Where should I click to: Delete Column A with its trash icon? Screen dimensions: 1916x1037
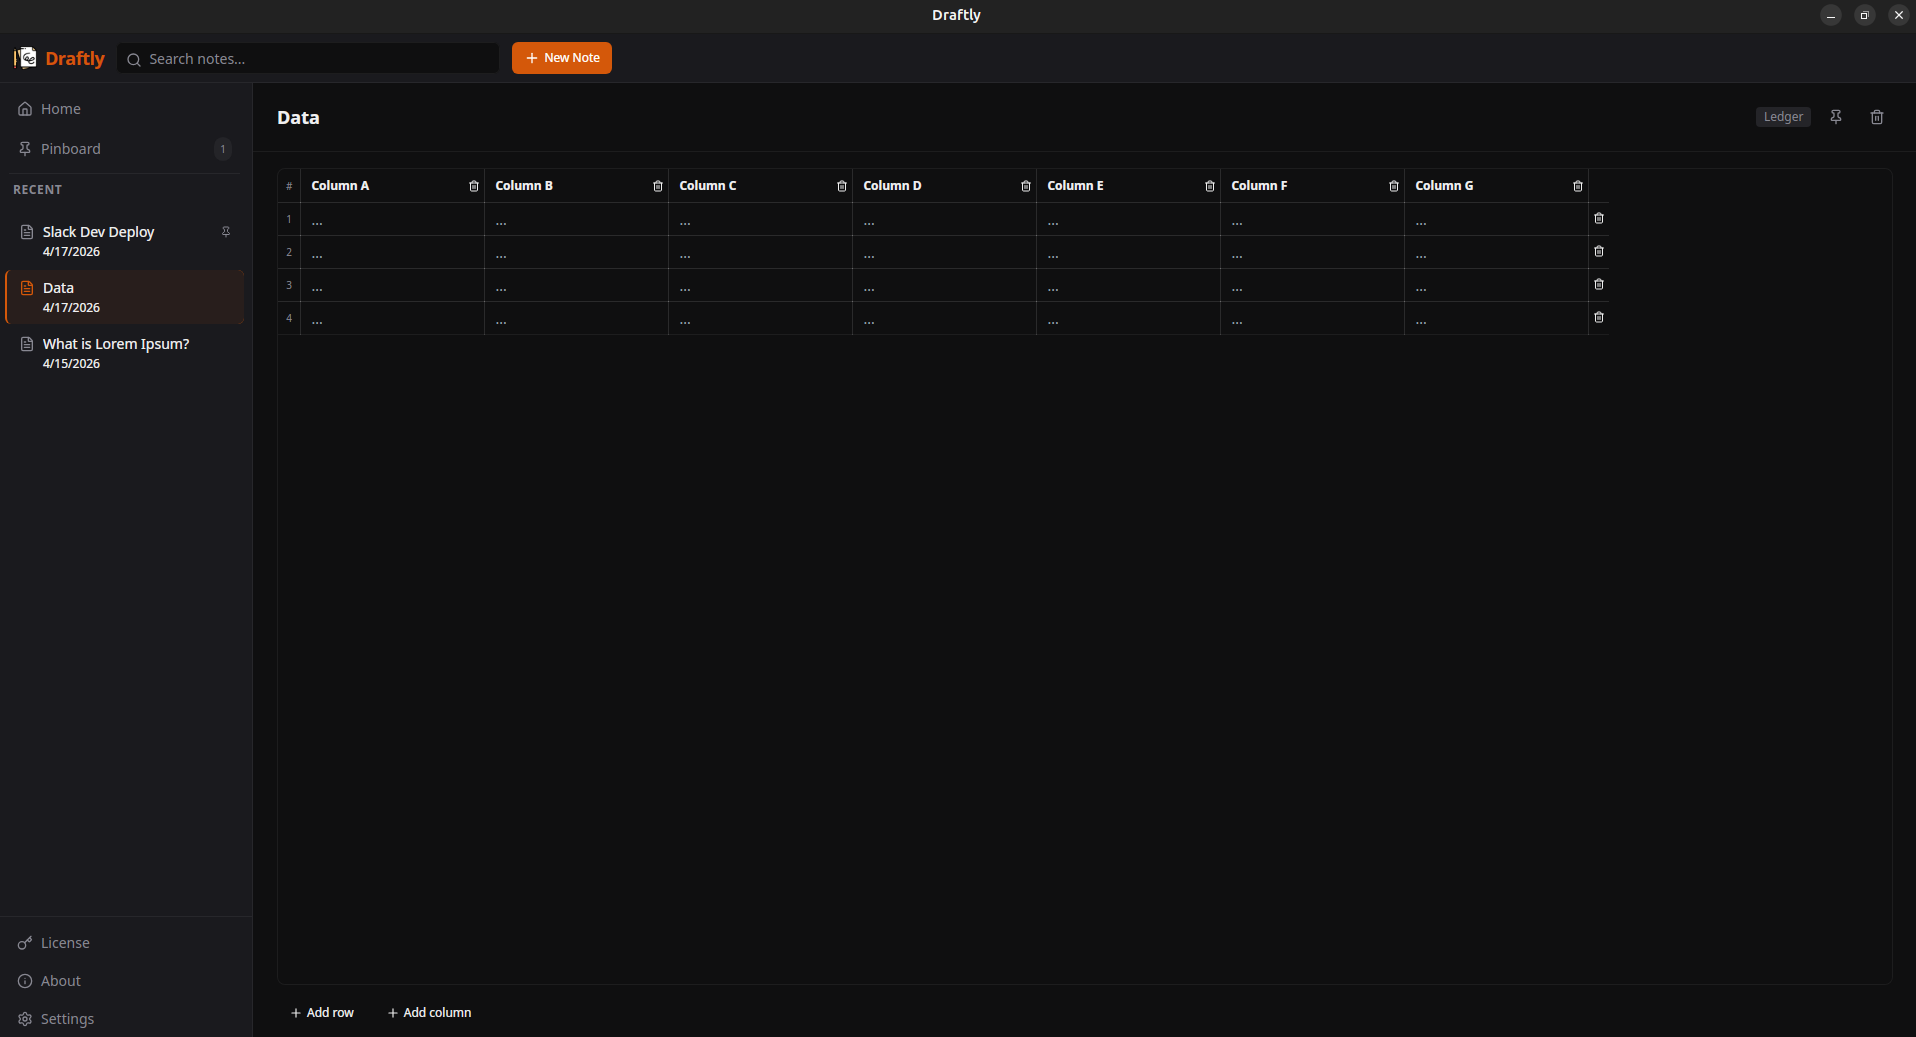474,186
